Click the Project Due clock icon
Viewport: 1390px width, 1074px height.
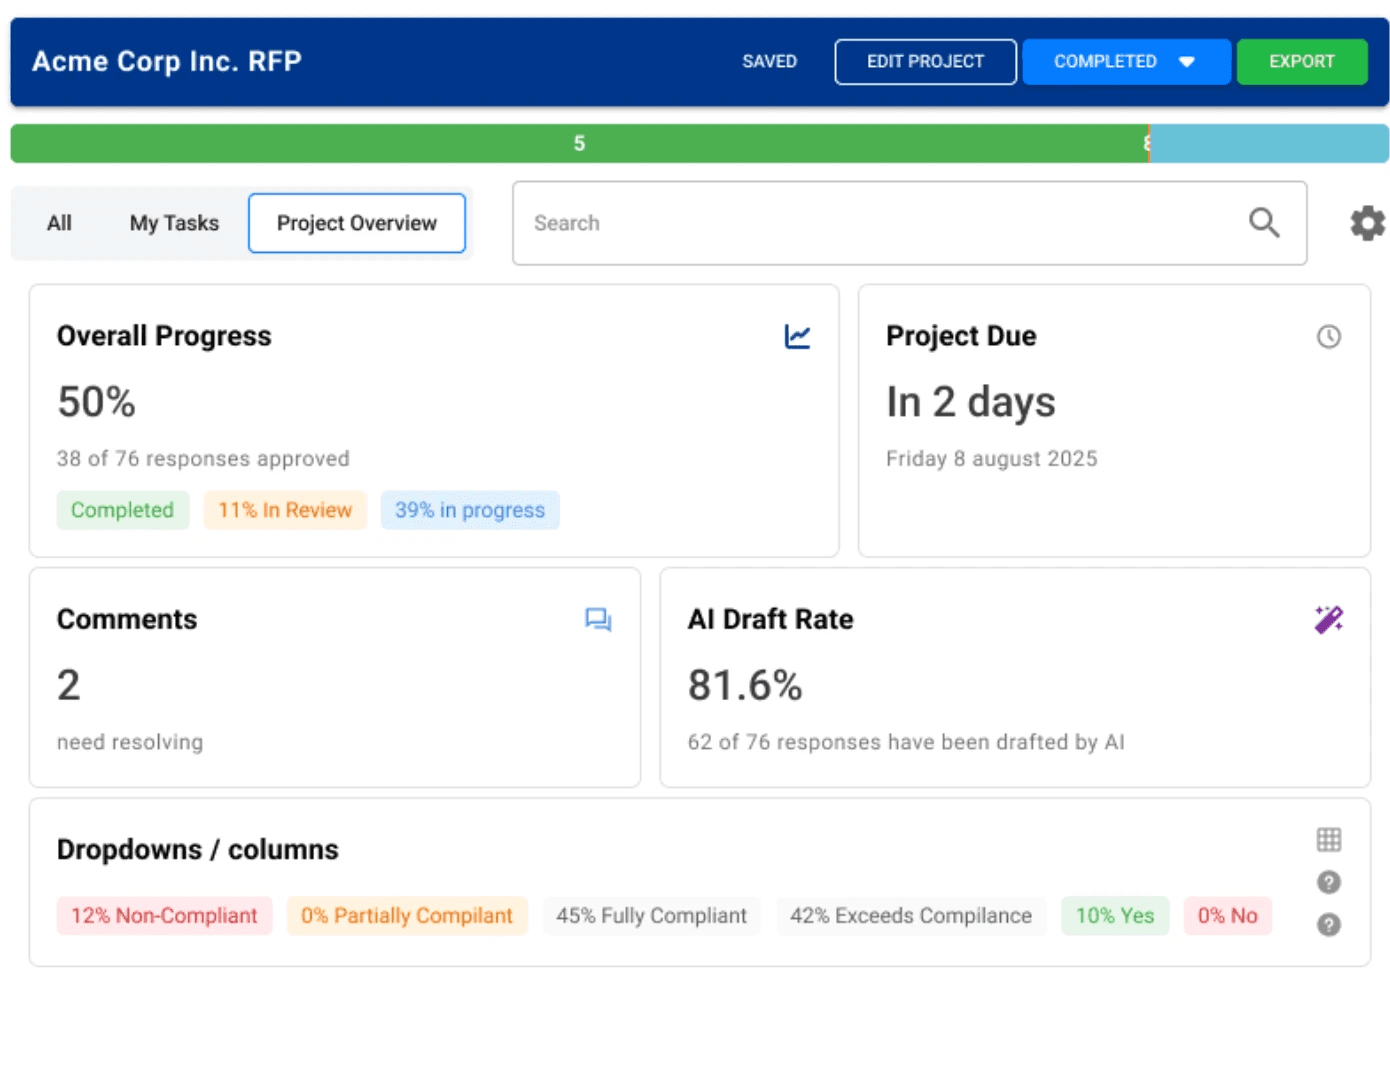[1328, 337]
